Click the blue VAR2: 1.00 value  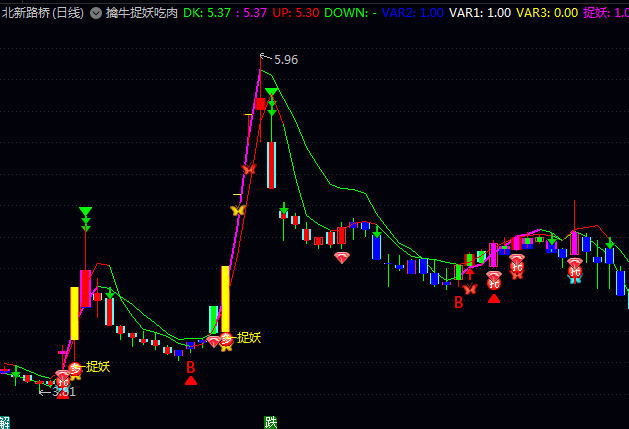click(412, 13)
